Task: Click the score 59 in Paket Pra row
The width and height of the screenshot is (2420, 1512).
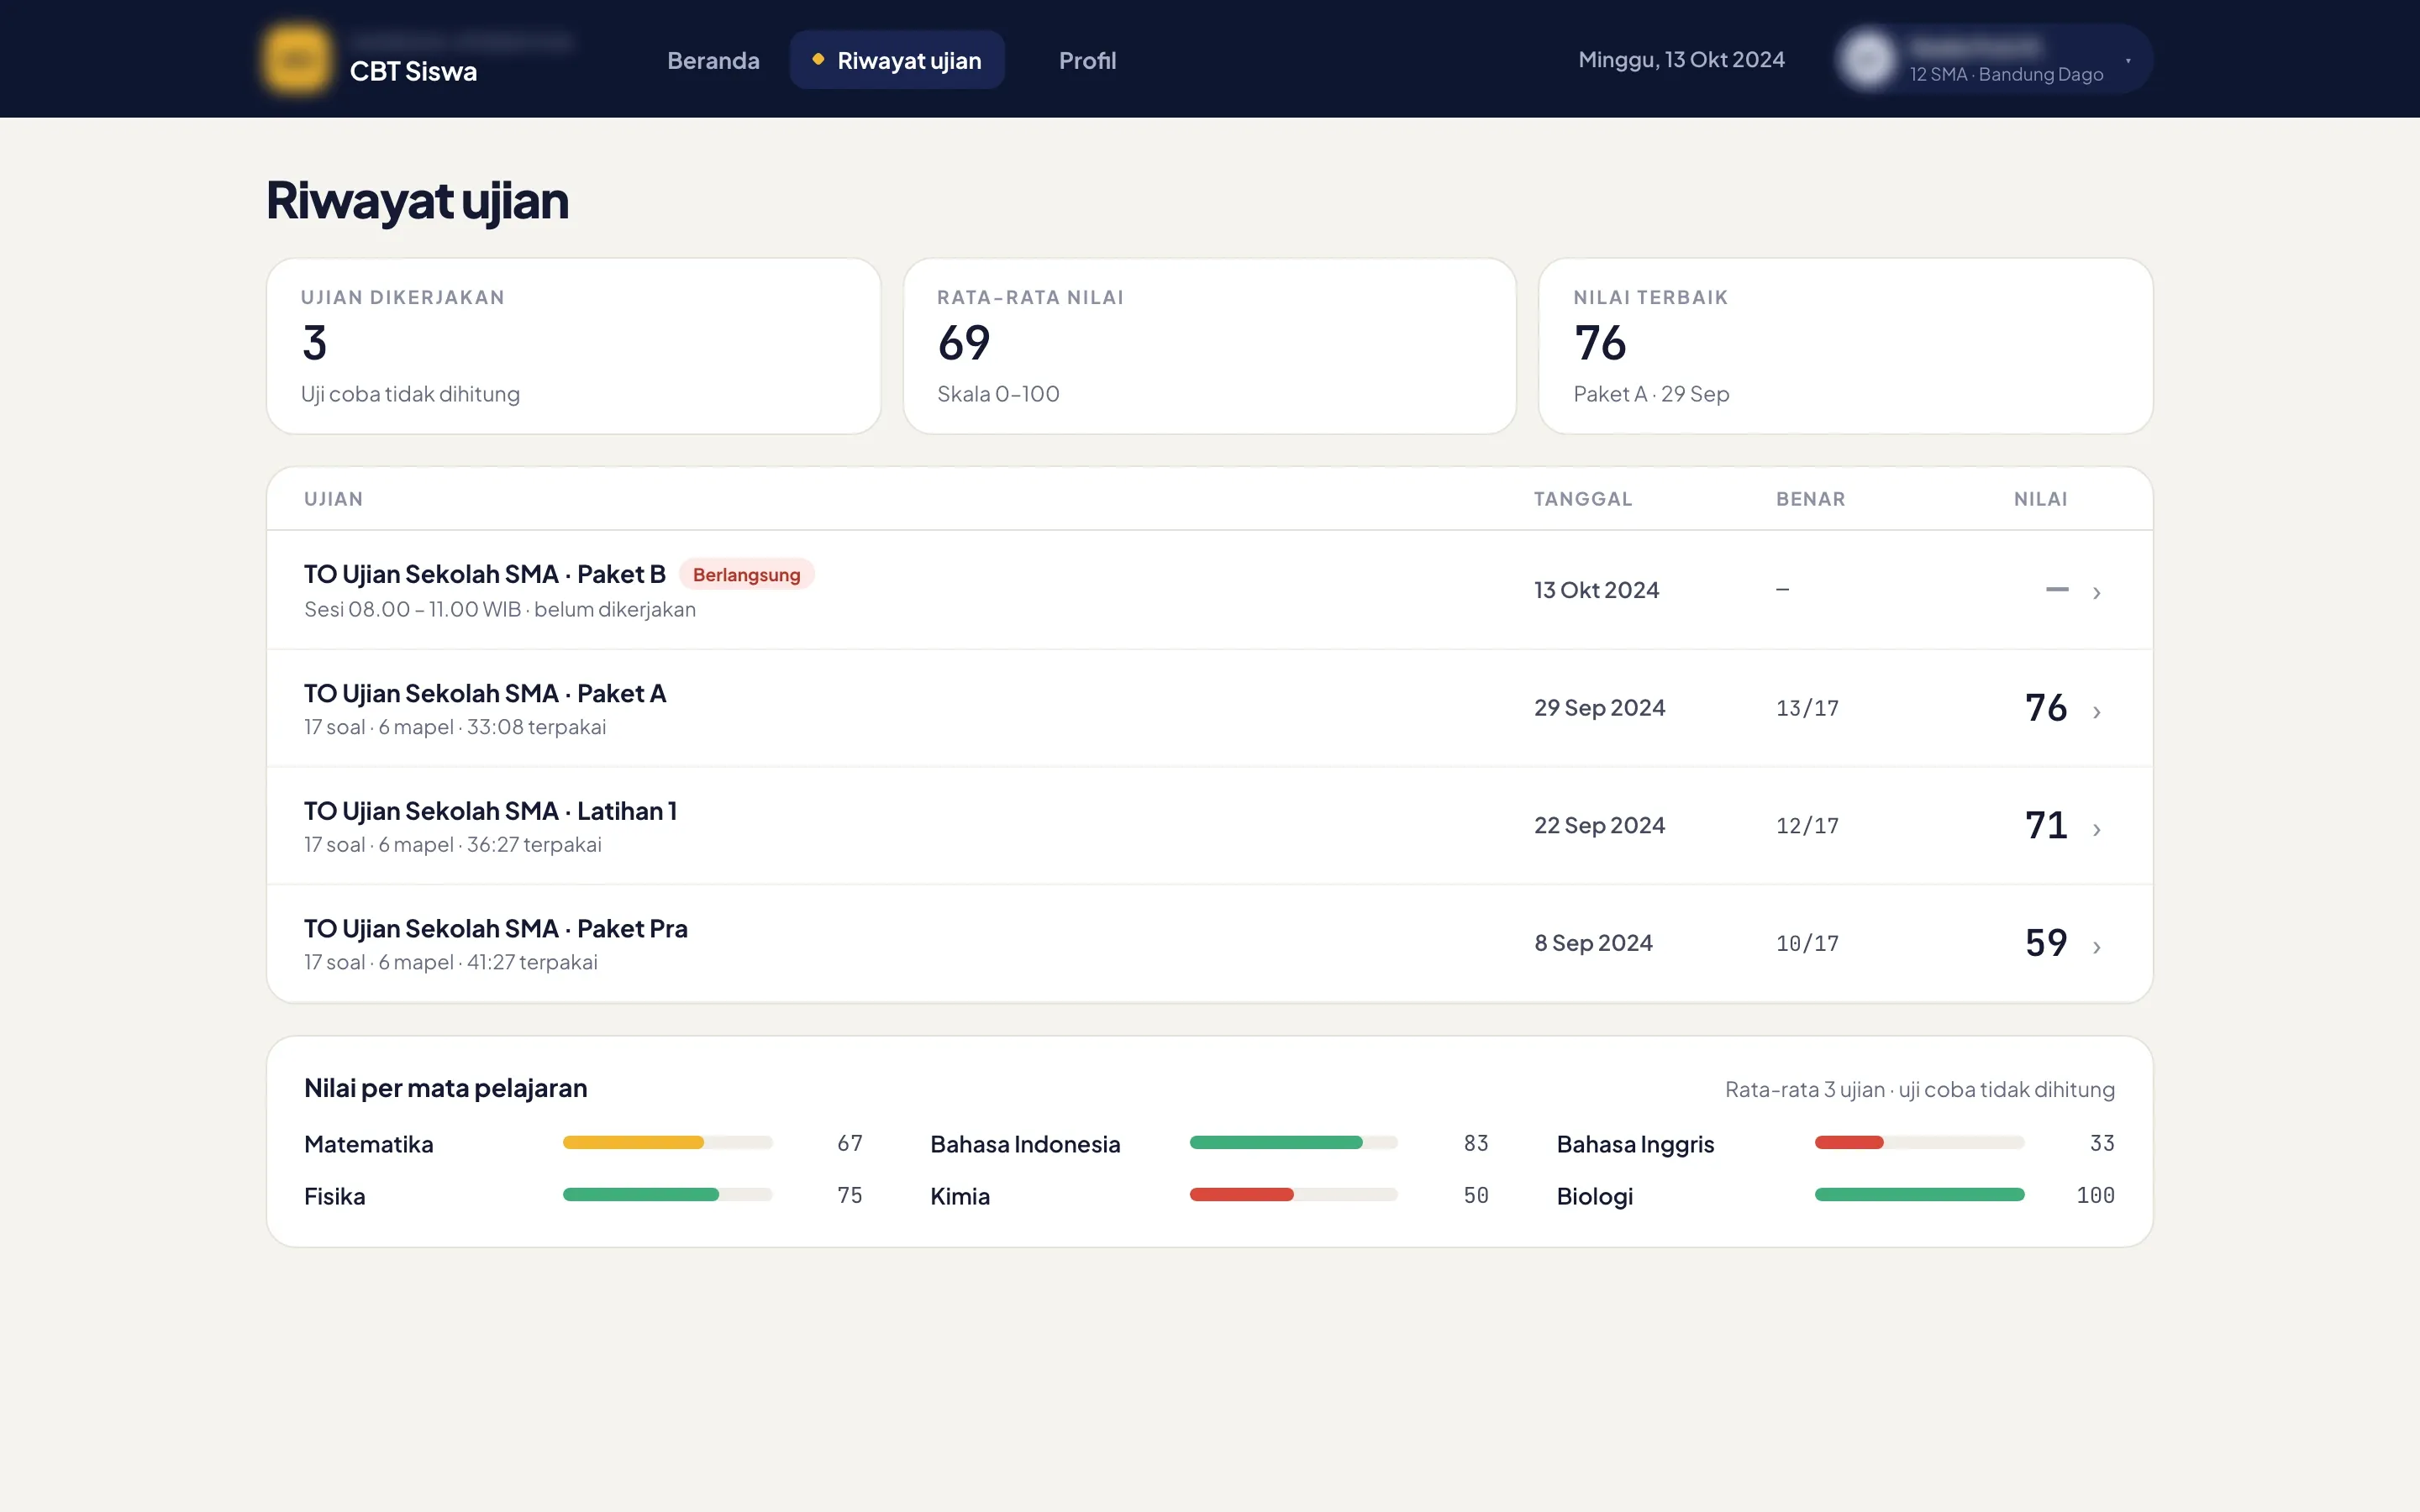Action: click(2046, 943)
